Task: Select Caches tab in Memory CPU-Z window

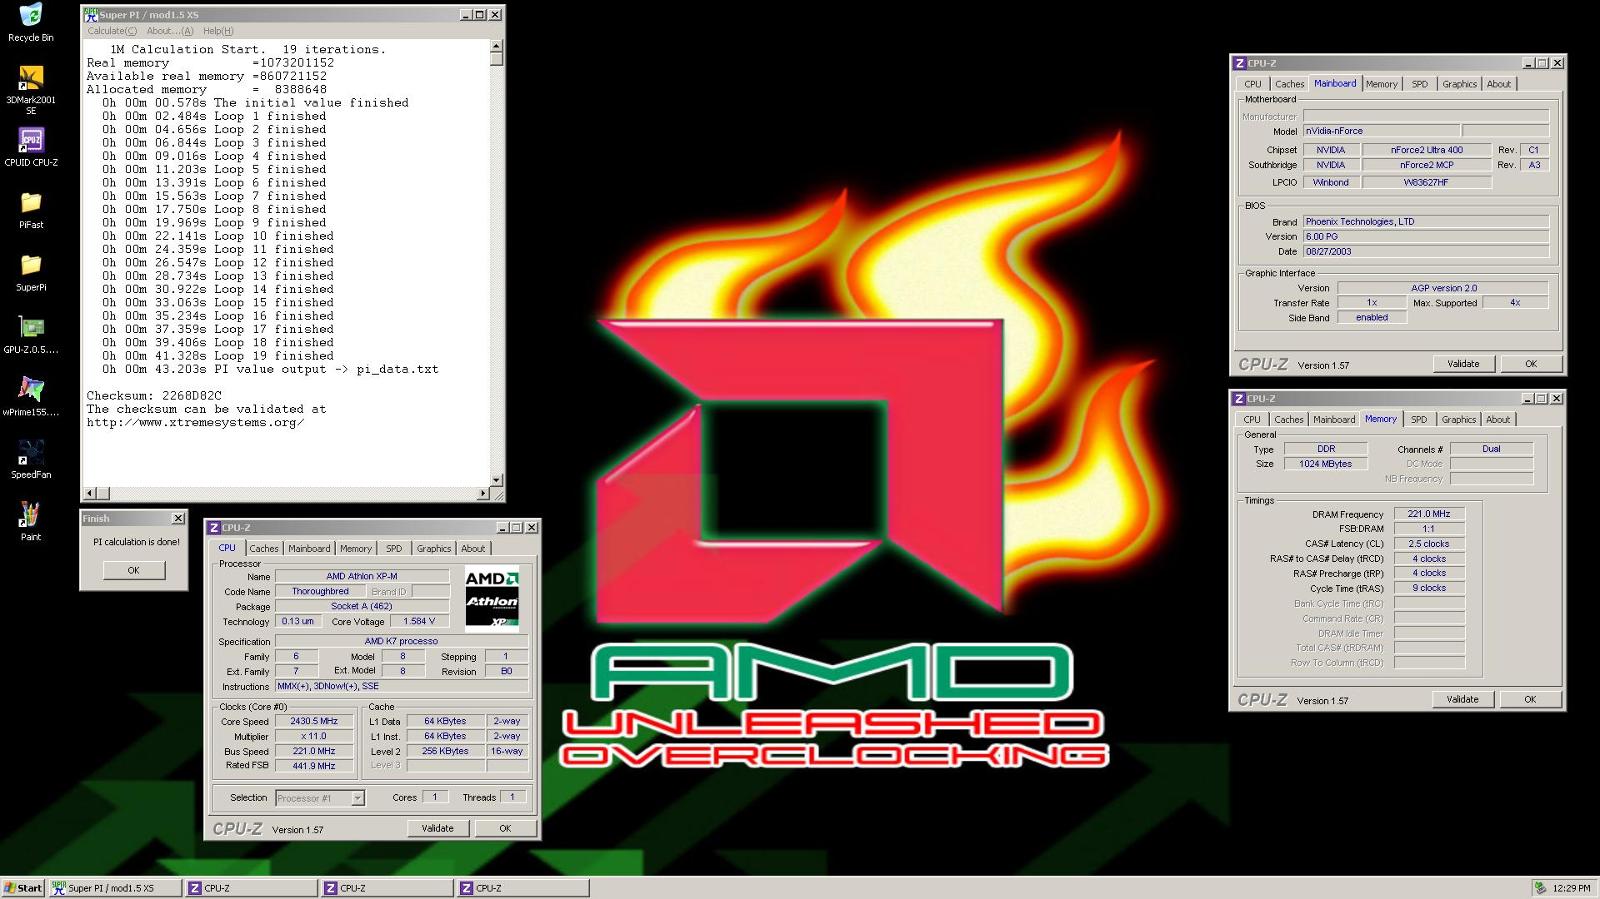Action: (1289, 419)
